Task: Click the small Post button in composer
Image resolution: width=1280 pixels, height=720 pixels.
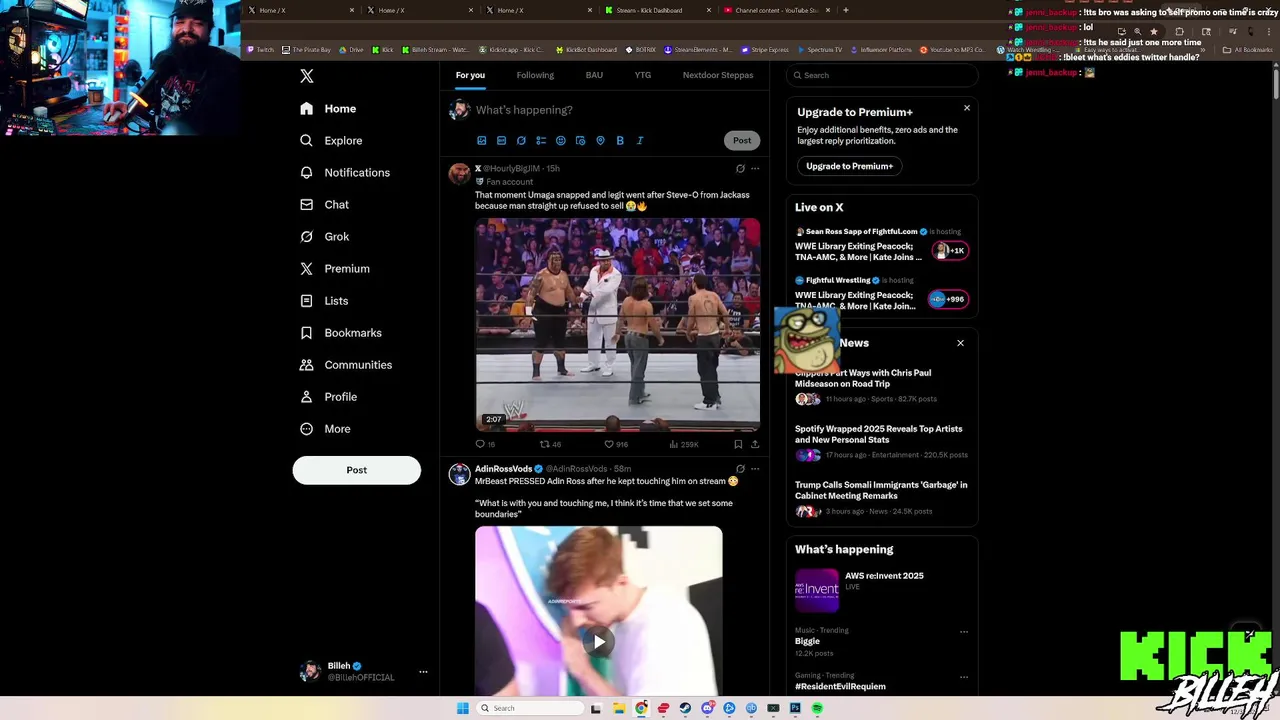Action: 742,140
